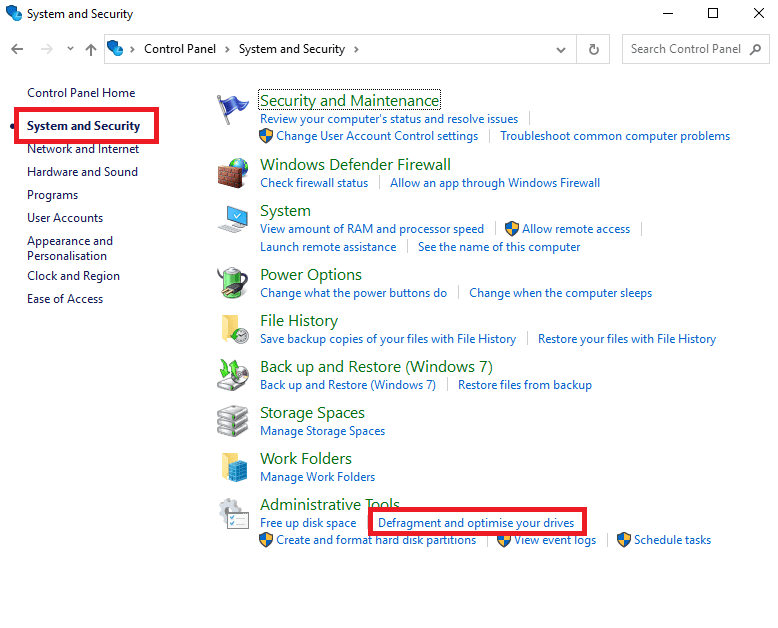Open Change User Account Control settings
This screenshot has height=628, width=778.
pos(377,136)
